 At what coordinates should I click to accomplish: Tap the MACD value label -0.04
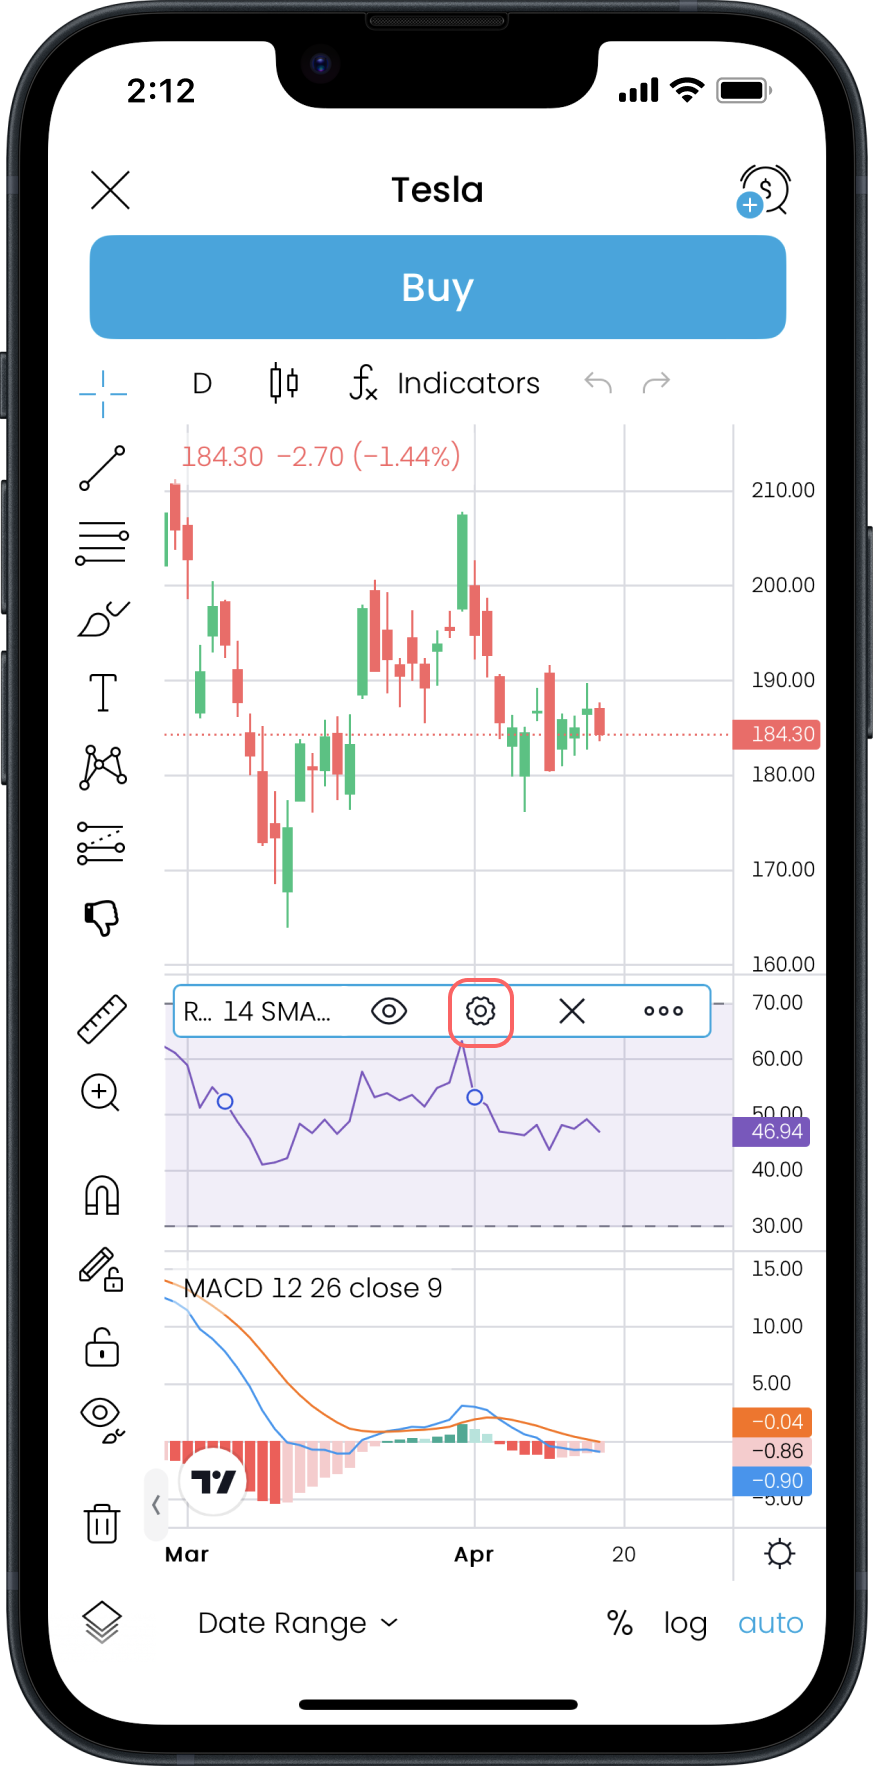pyautogui.click(x=772, y=1422)
